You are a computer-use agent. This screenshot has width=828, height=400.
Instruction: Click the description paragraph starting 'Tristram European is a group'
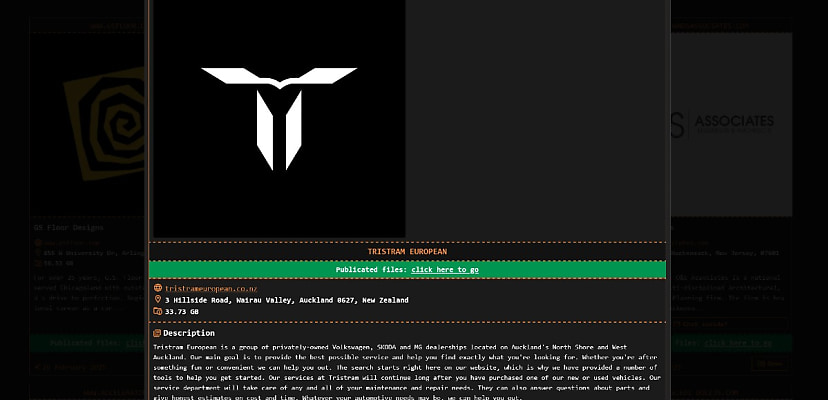pos(407,372)
